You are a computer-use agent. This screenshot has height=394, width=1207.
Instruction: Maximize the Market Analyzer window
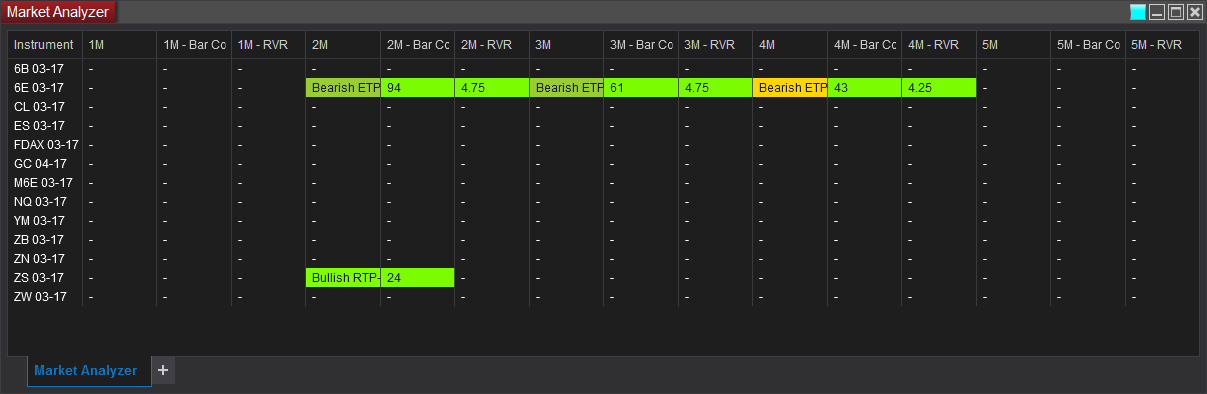pyautogui.click(x=1176, y=12)
